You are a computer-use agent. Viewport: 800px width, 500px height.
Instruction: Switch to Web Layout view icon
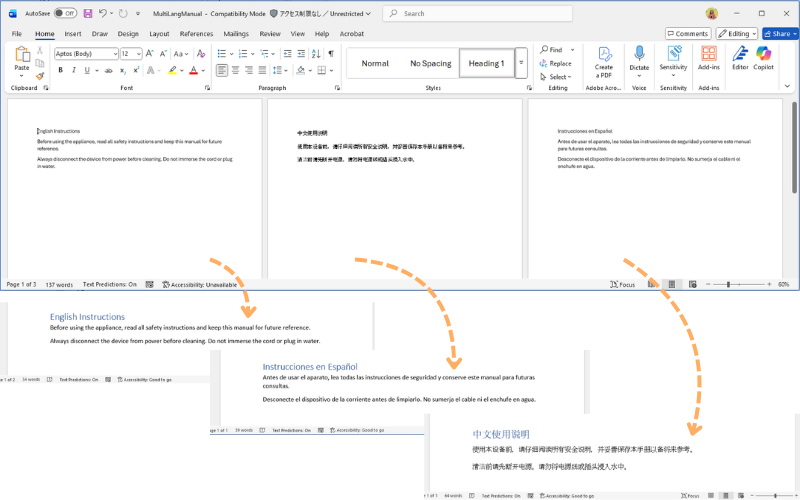[692, 284]
